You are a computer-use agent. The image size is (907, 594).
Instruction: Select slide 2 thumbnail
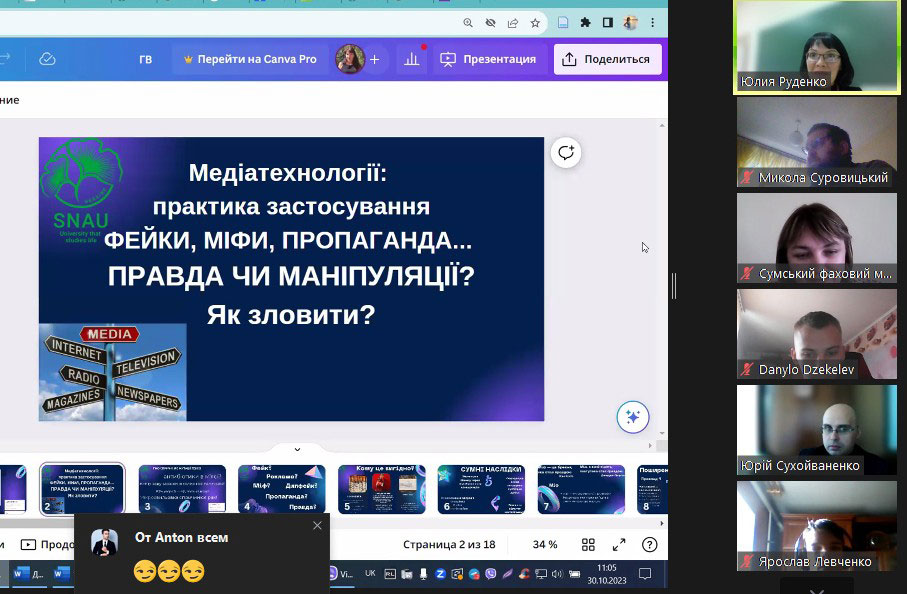(x=82, y=489)
